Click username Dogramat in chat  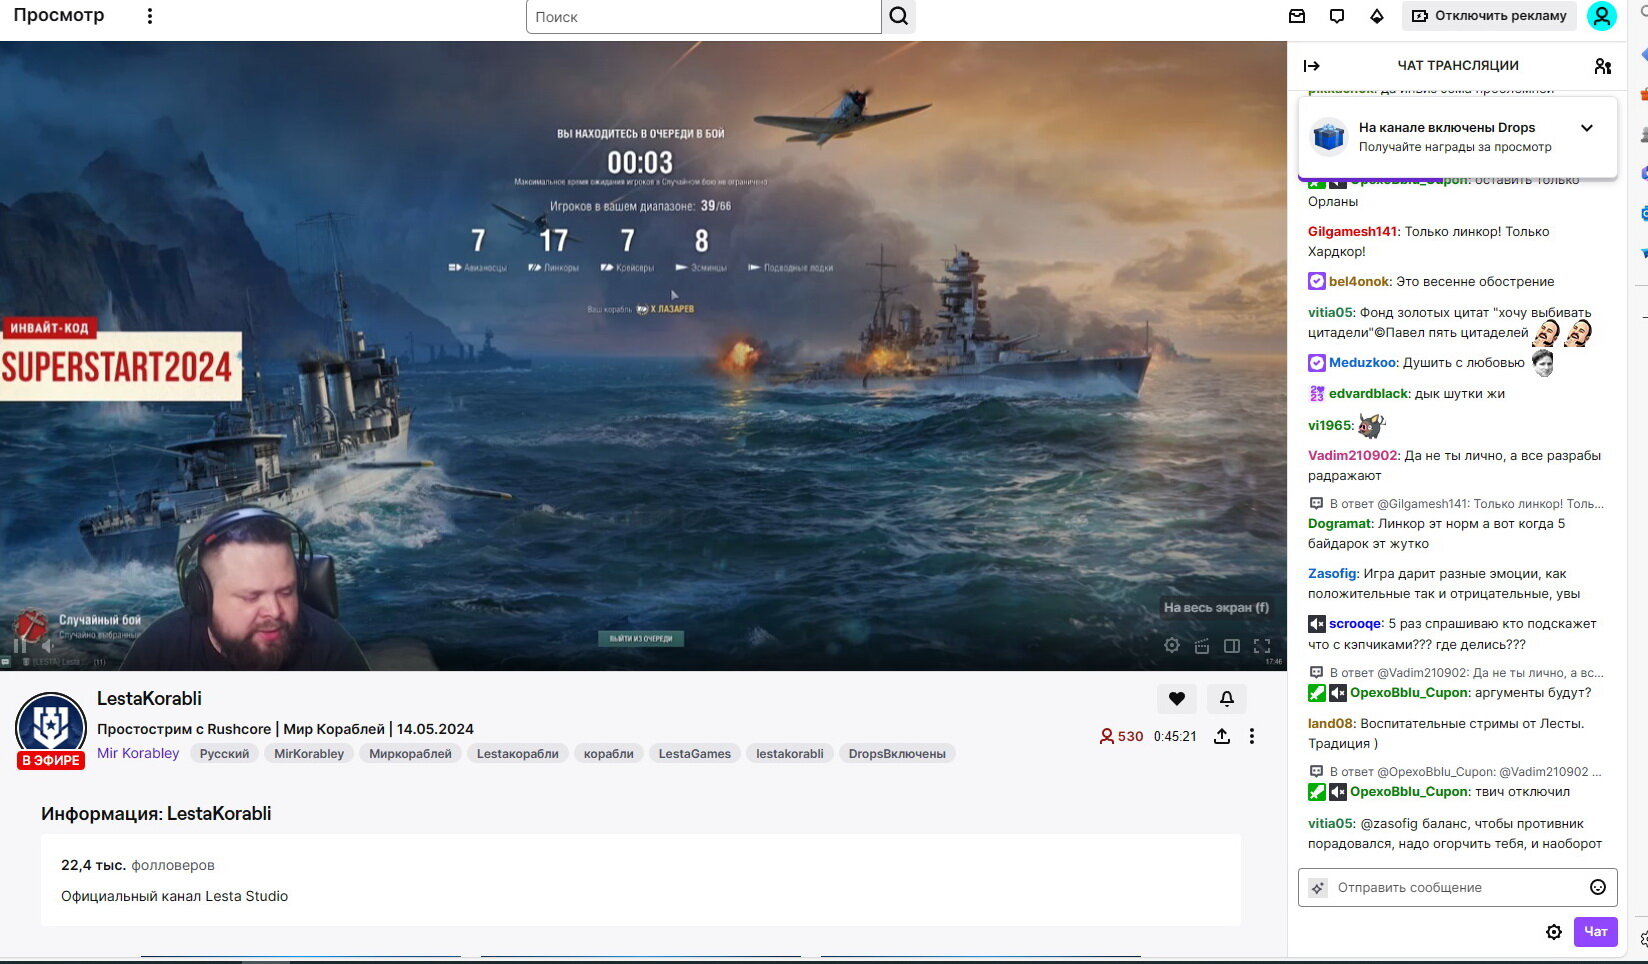click(1340, 523)
